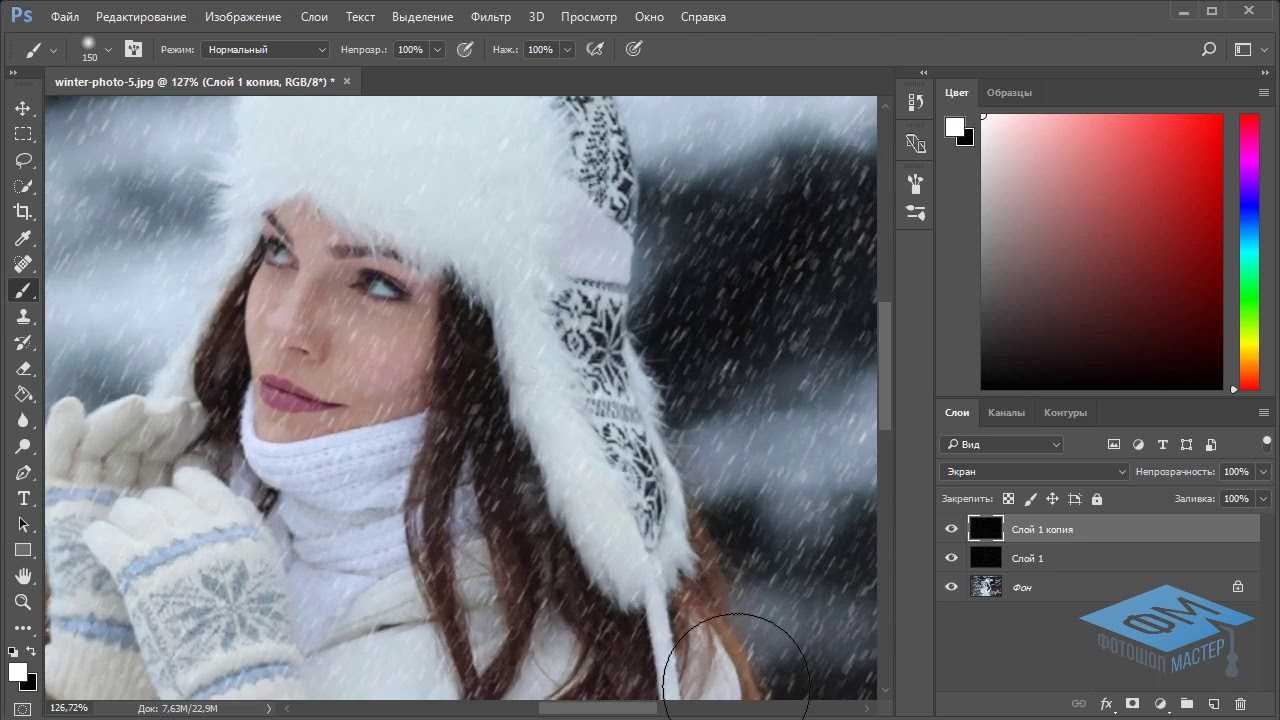This screenshot has width=1280, height=720.
Task: Select the Eraser tool
Action: point(23,368)
